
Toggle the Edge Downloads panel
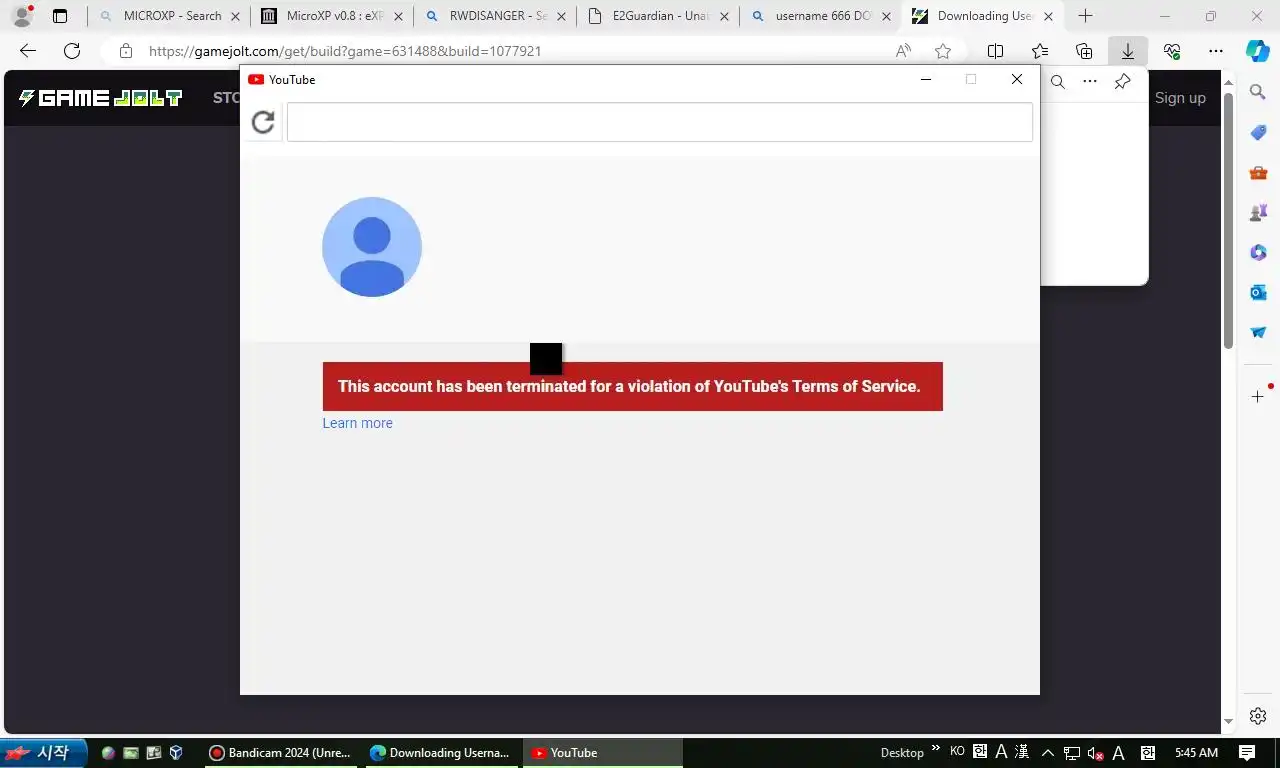click(x=1128, y=51)
